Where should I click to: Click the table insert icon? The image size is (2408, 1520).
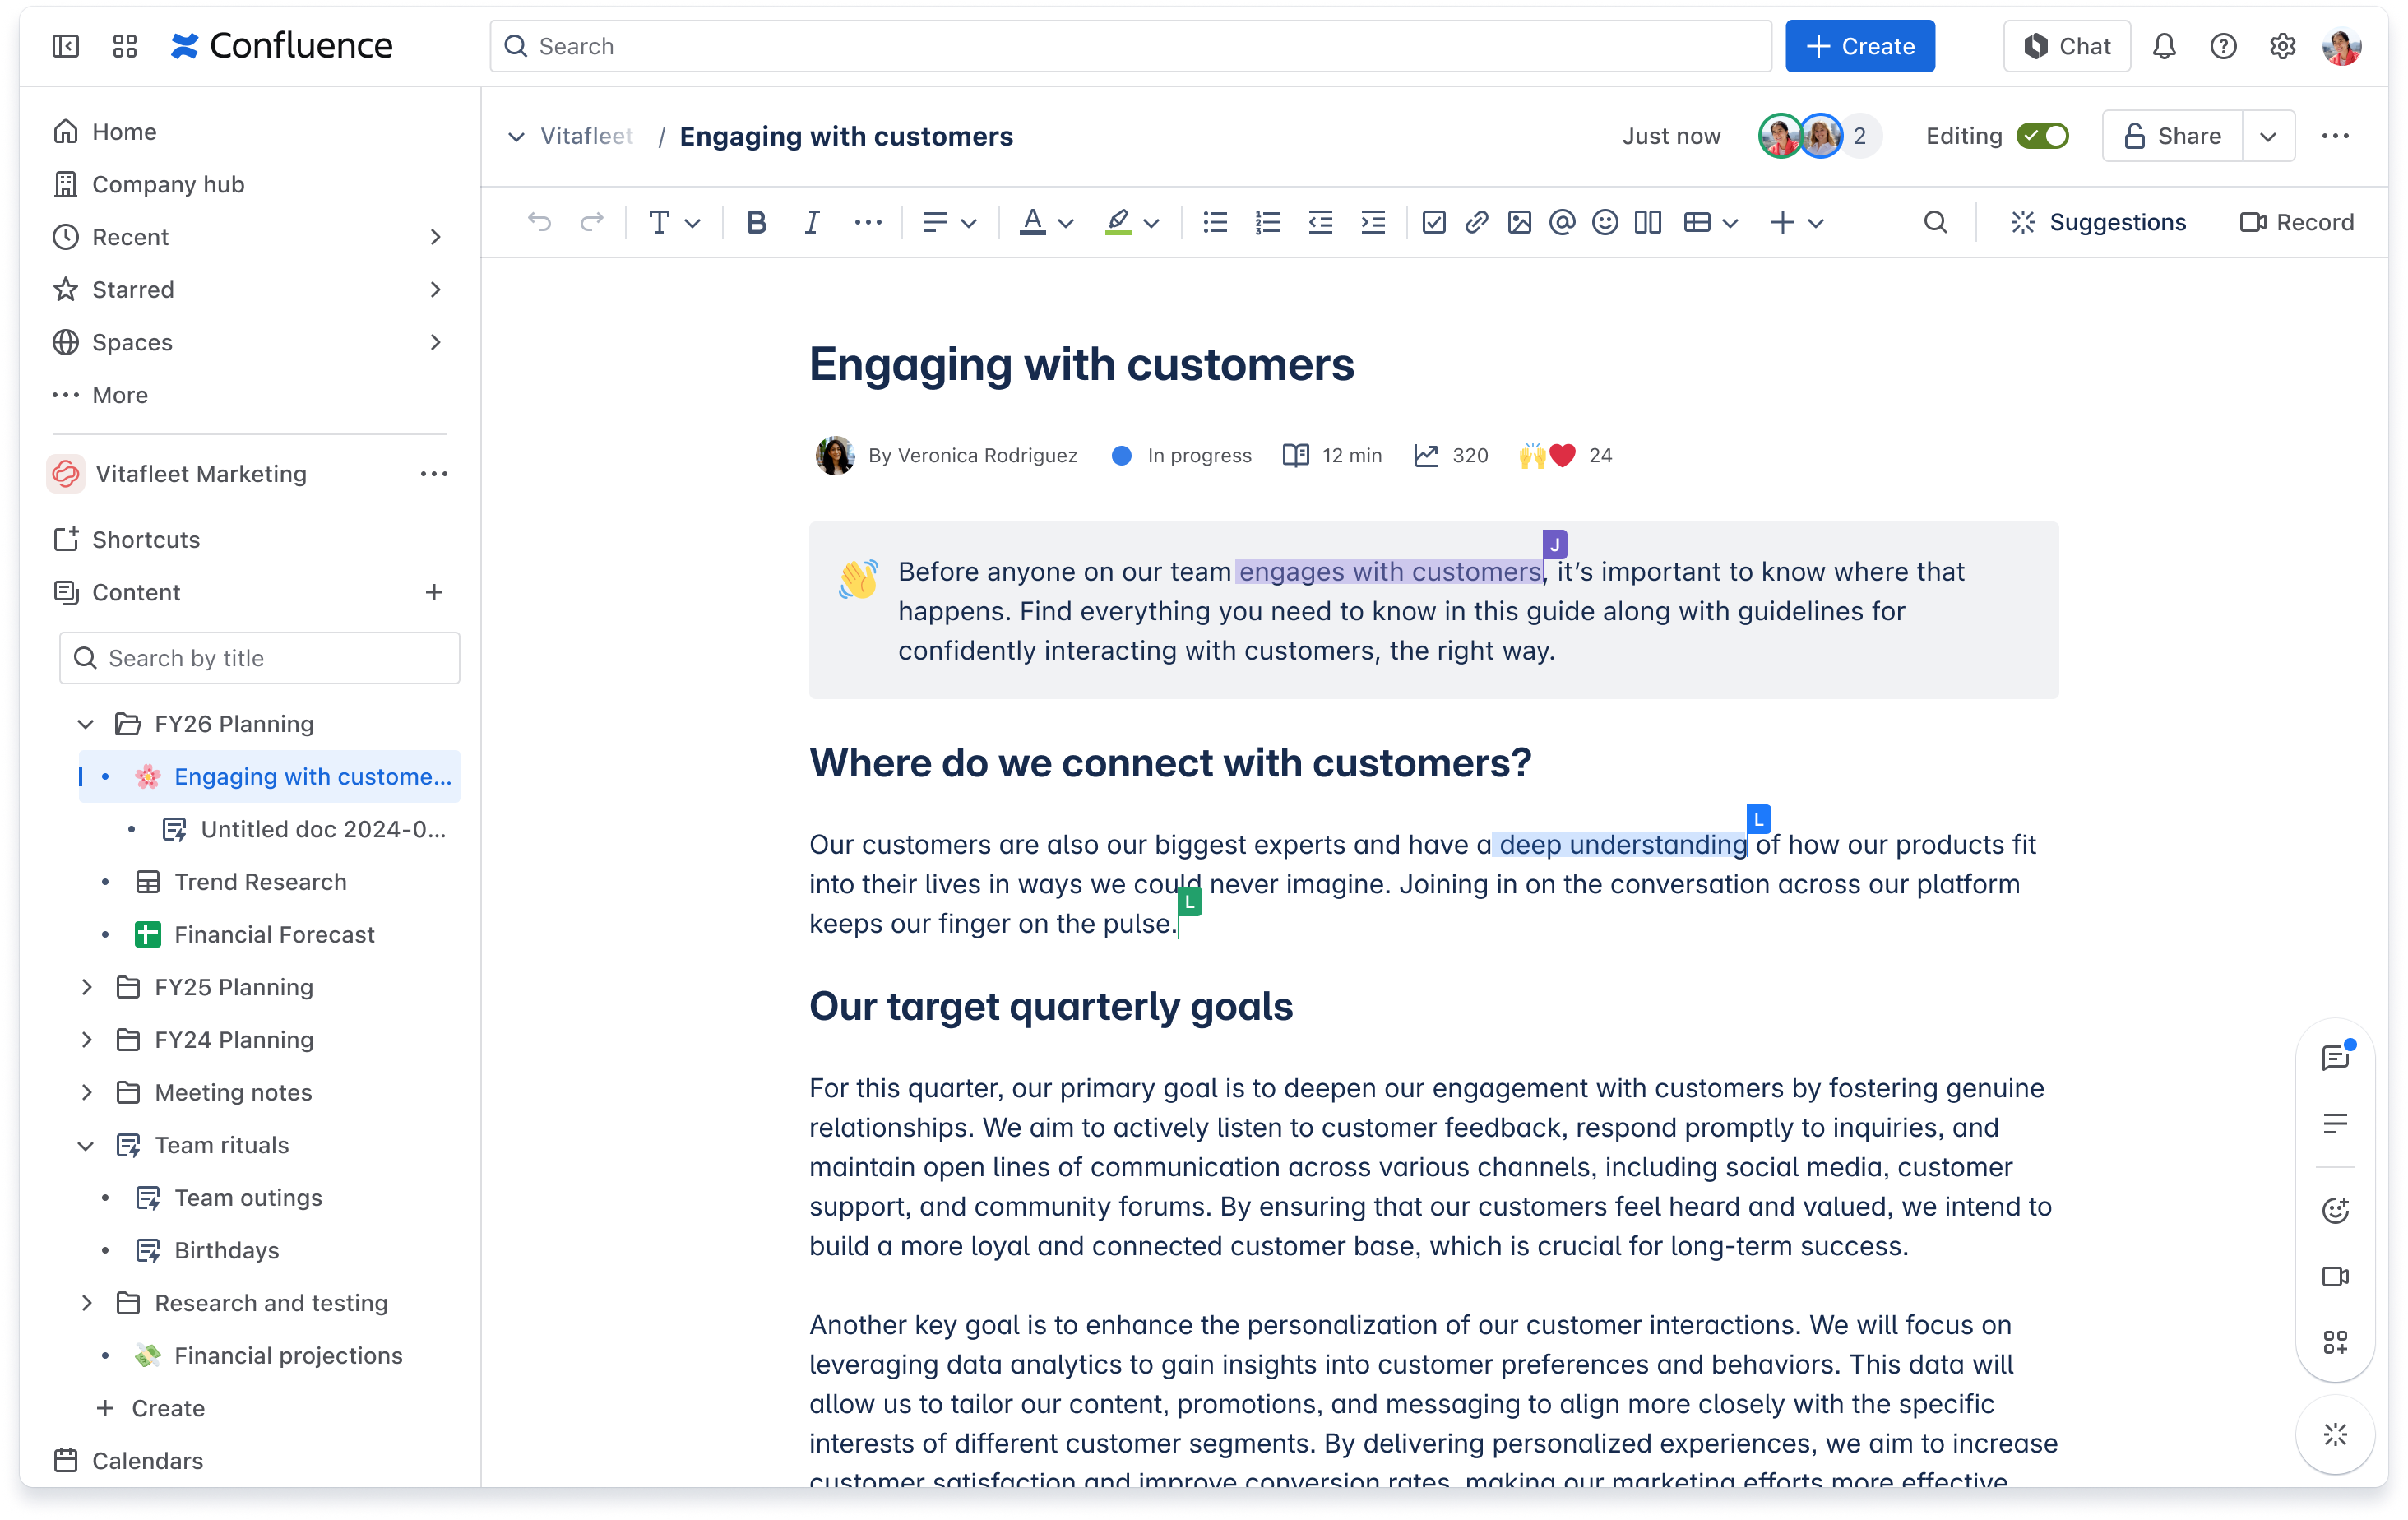click(1696, 222)
